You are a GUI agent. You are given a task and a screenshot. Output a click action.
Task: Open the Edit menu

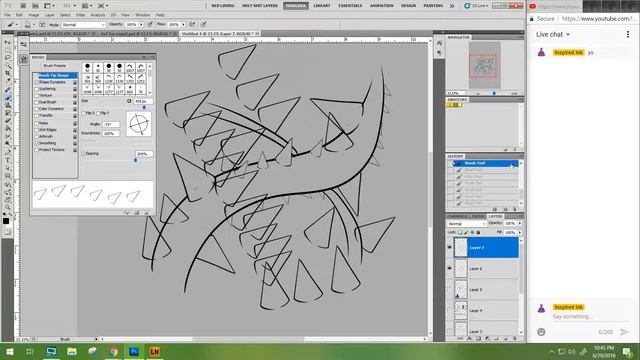point(19,15)
